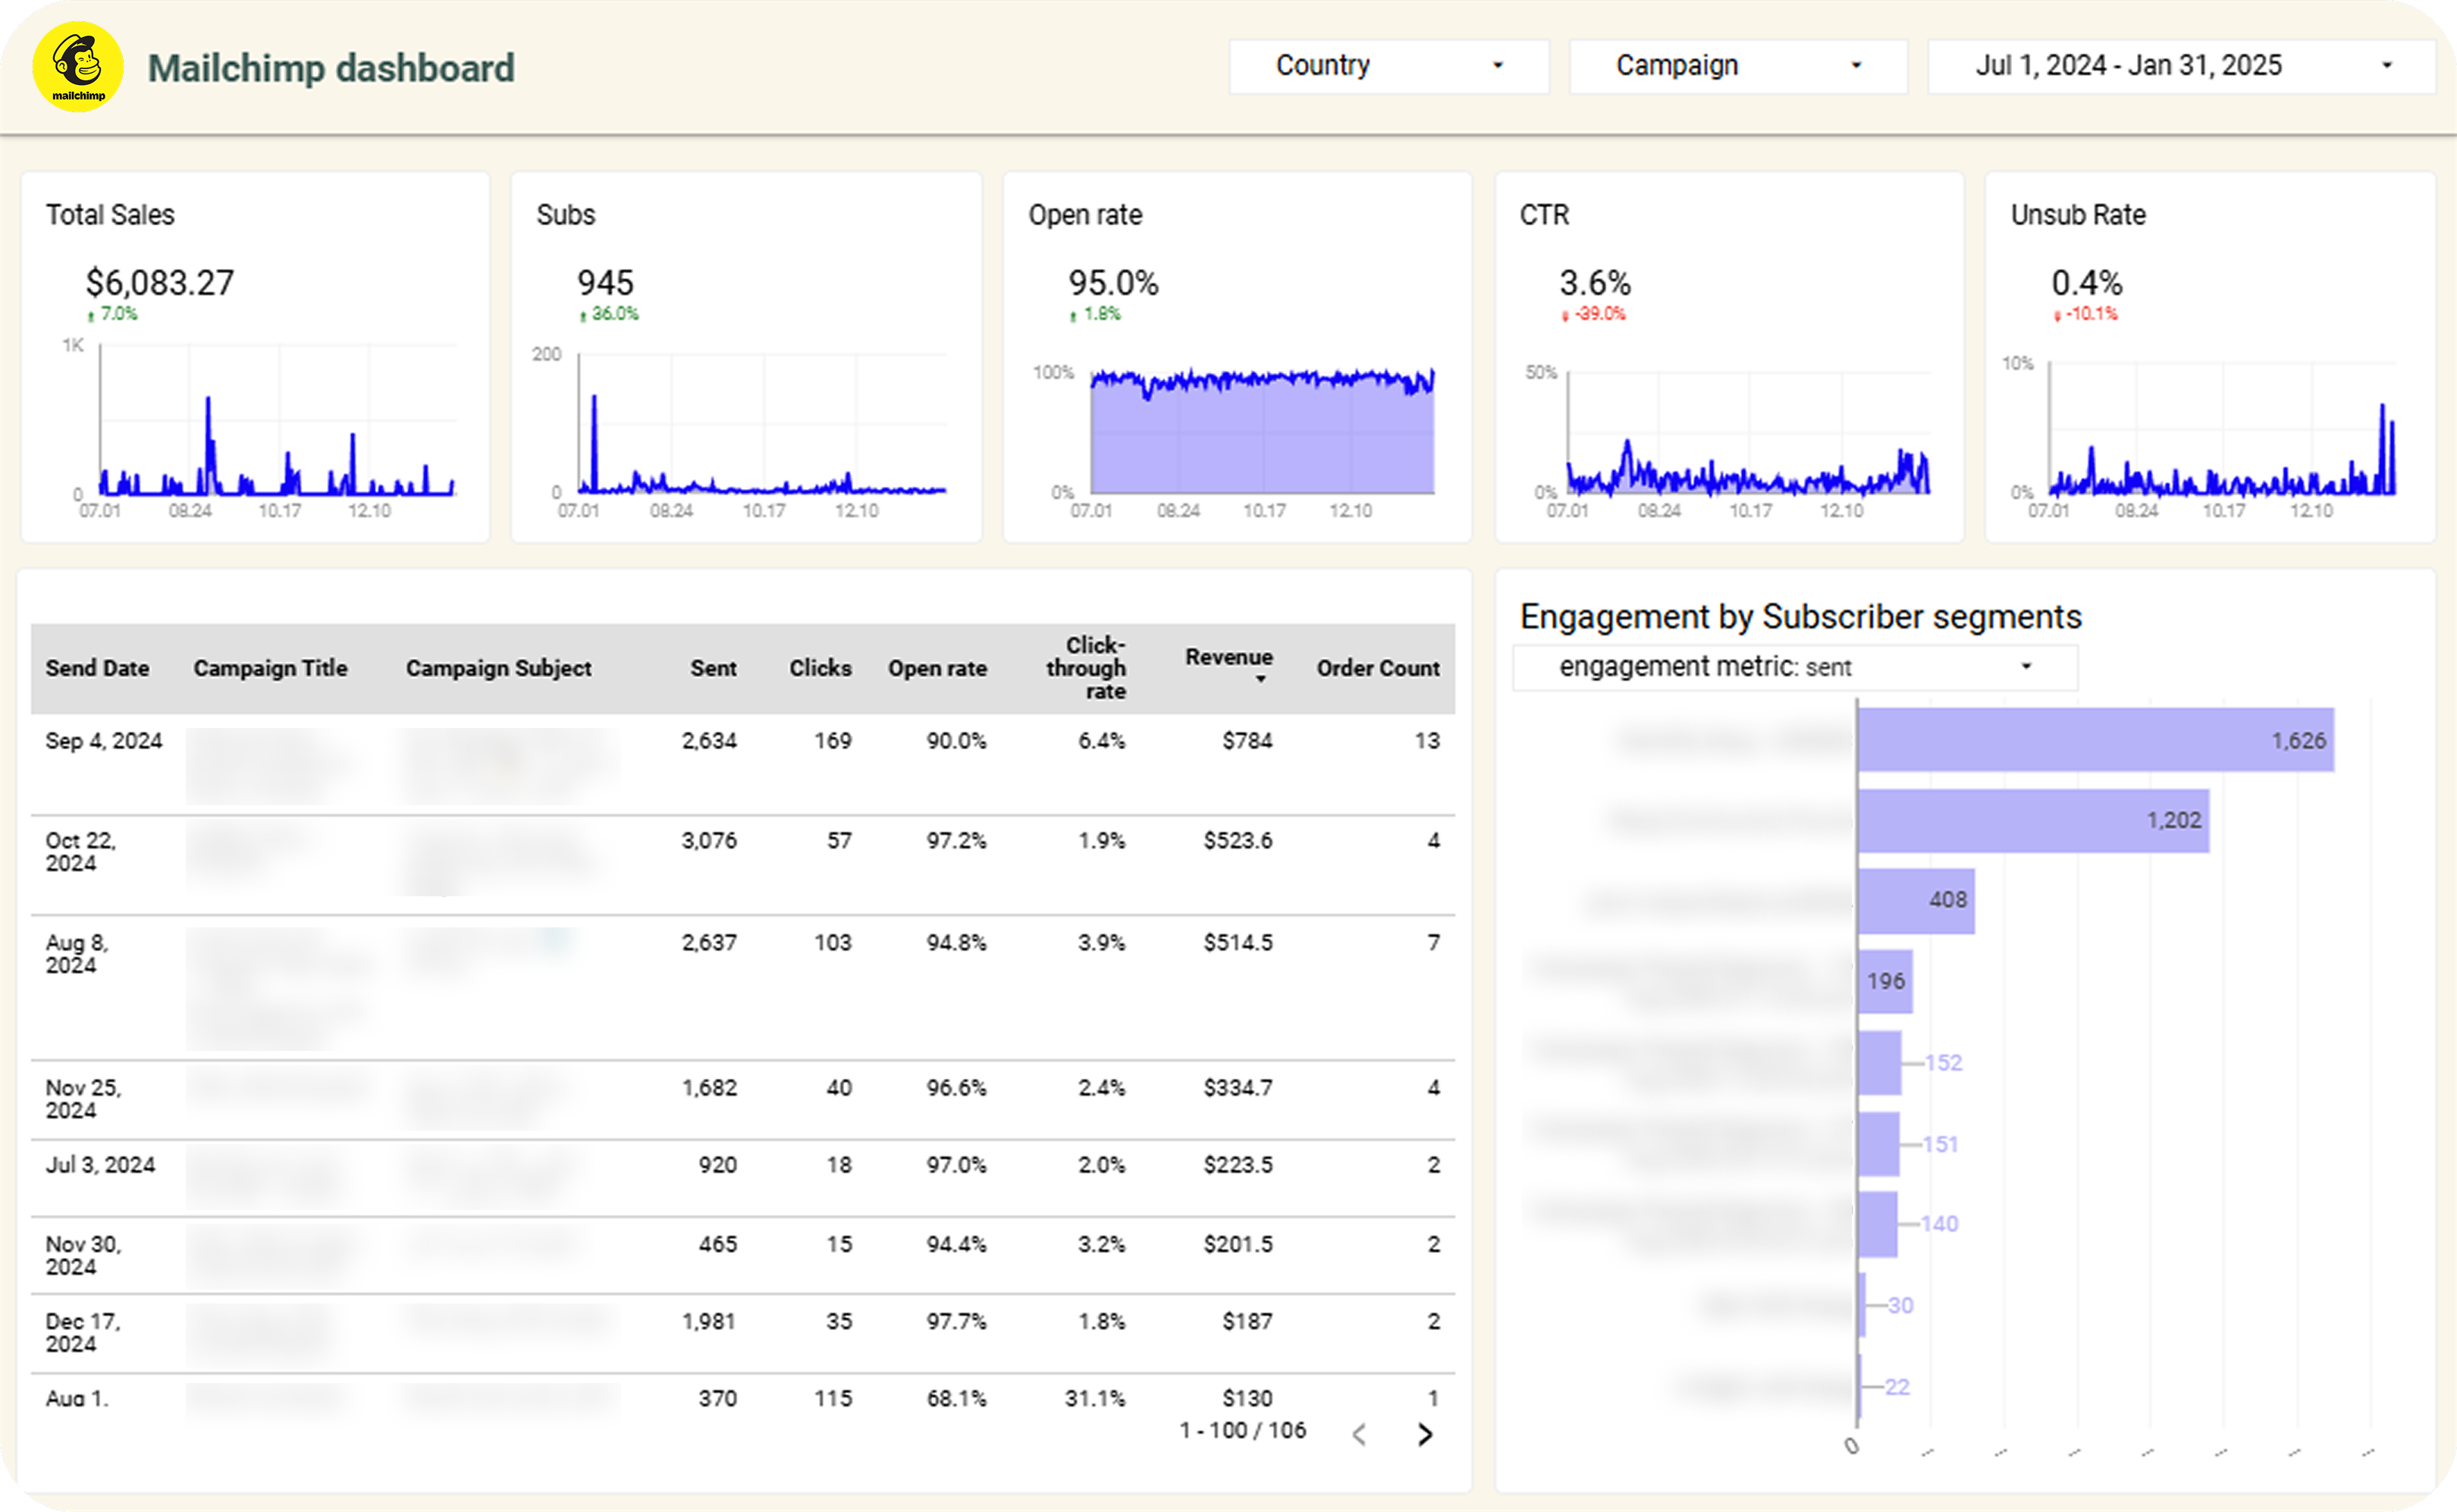Sort by Order Count column header
Screen dimensions: 2457x1512
point(1377,668)
